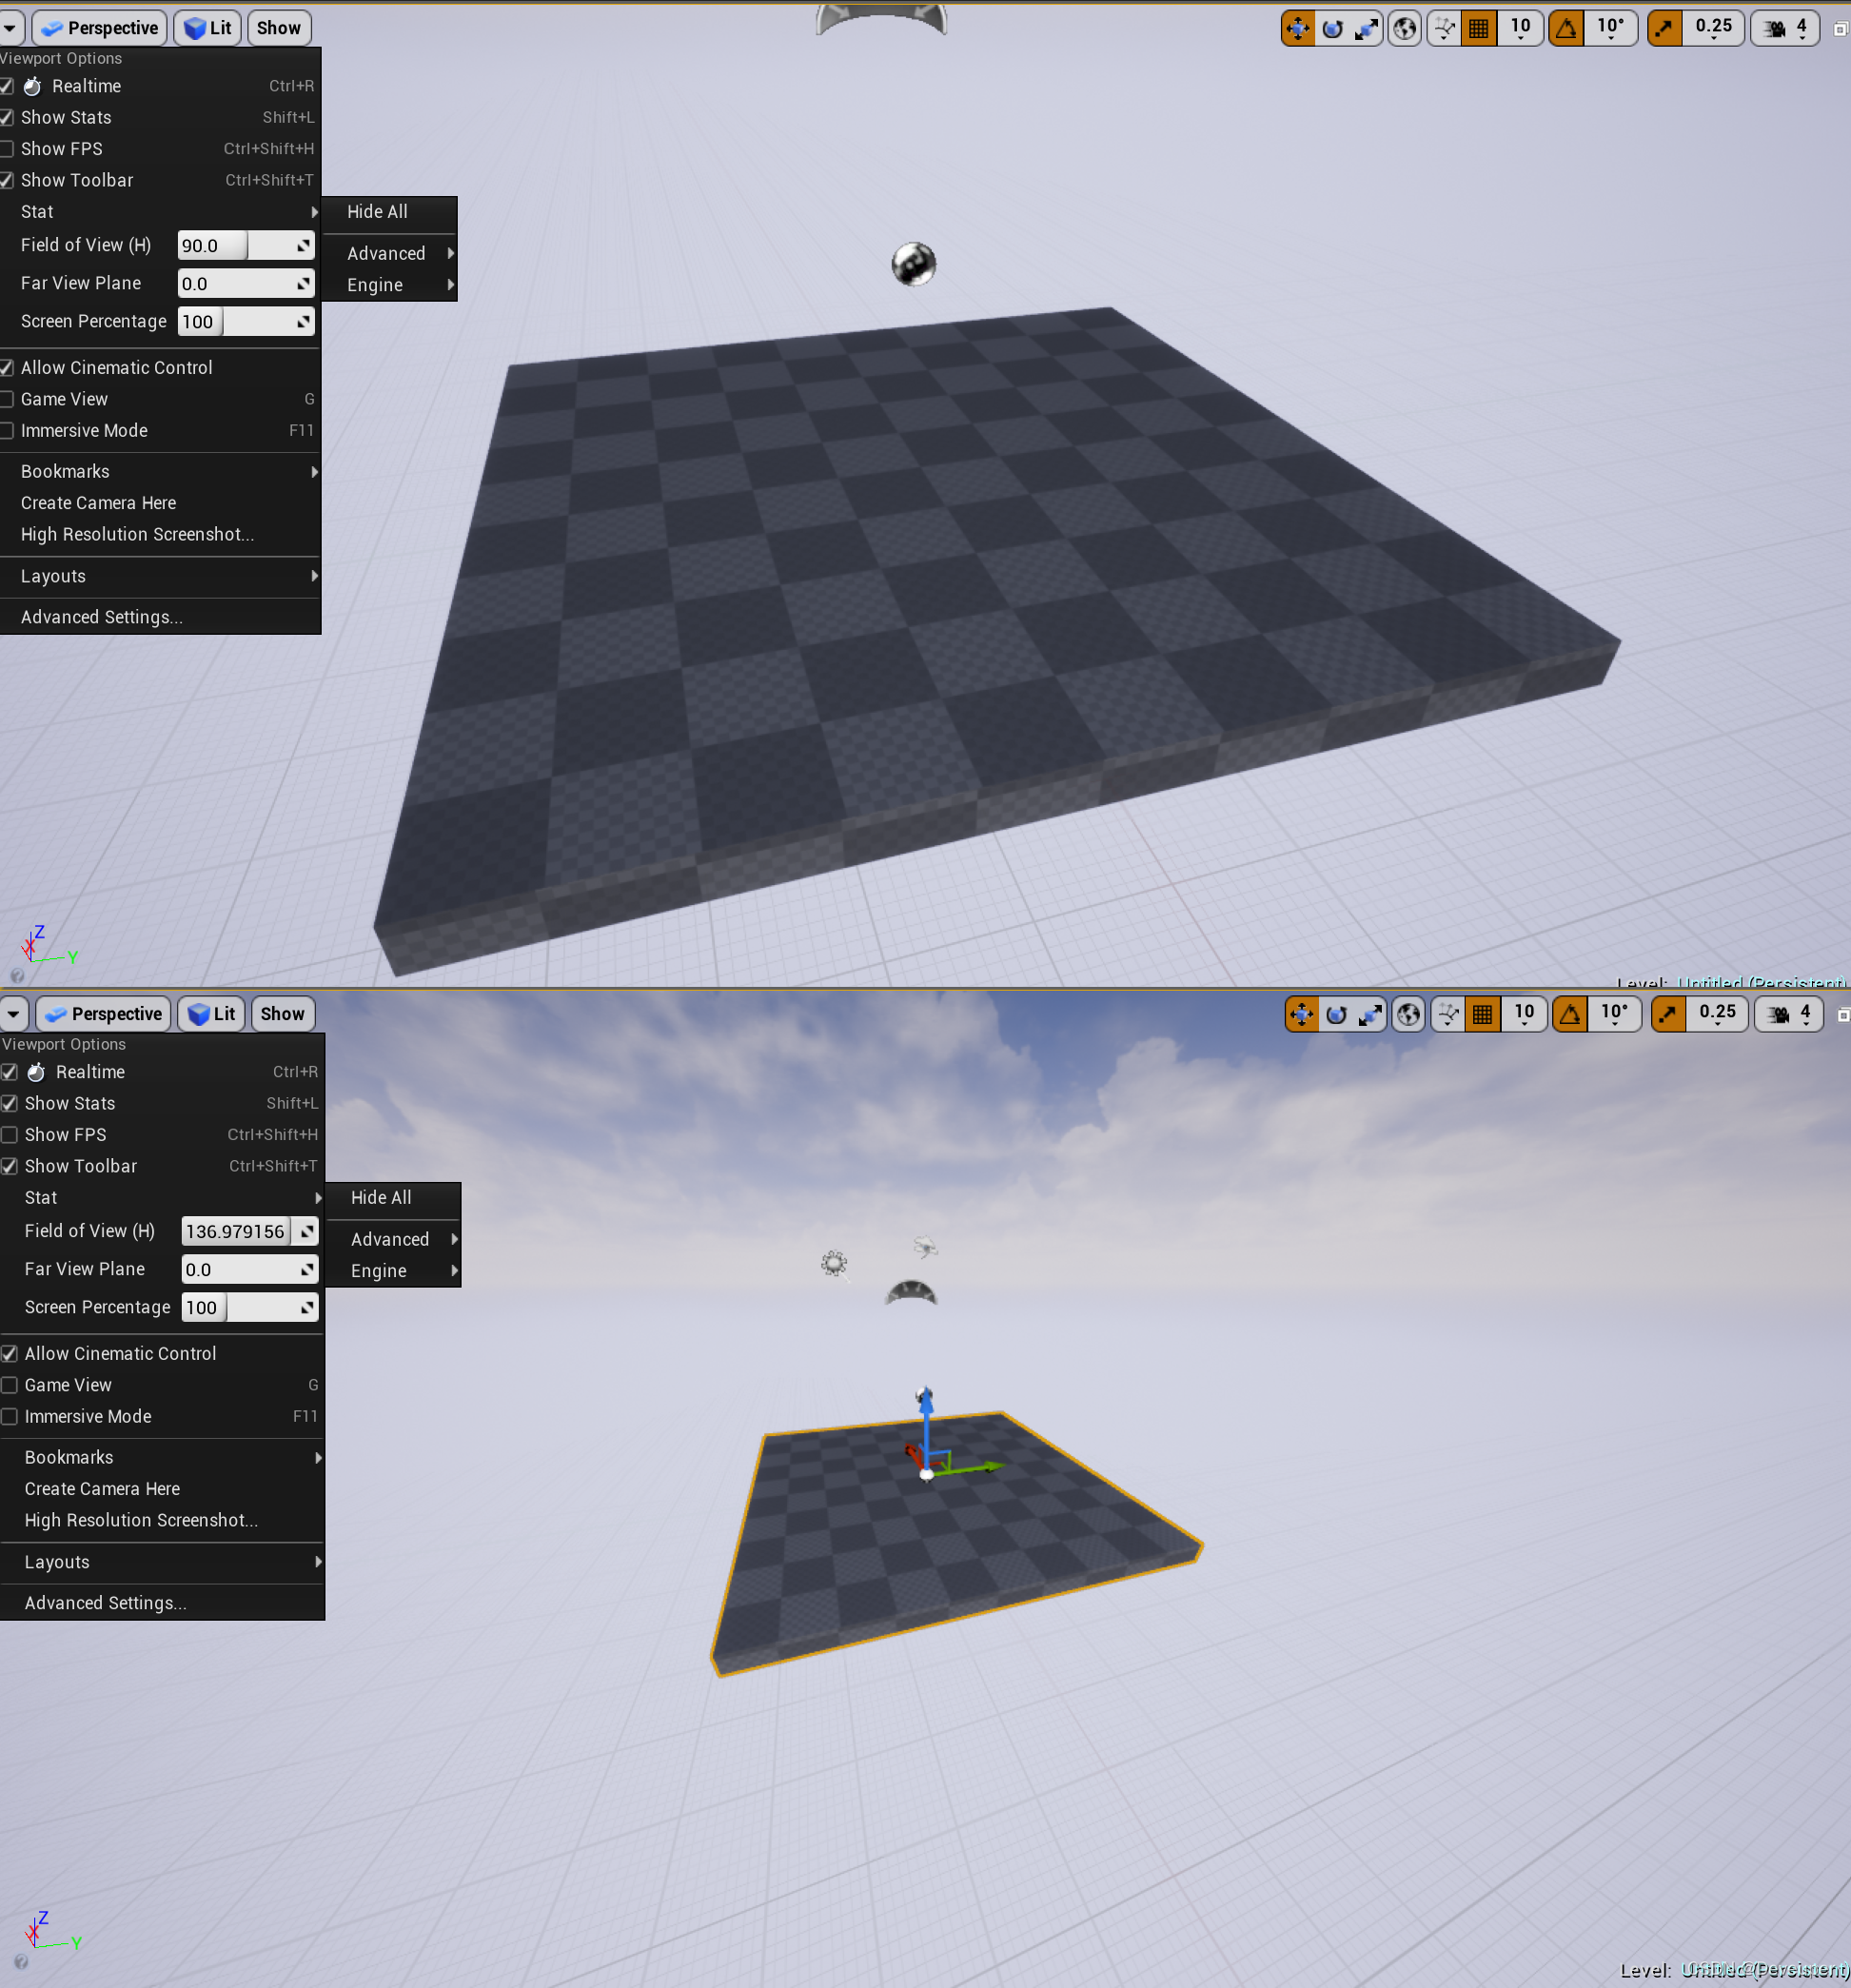The image size is (1851, 1988).
Task: Uncheck Realtime in bottom viewport options
Action: pyautogui.click(x=10, y=1072)
